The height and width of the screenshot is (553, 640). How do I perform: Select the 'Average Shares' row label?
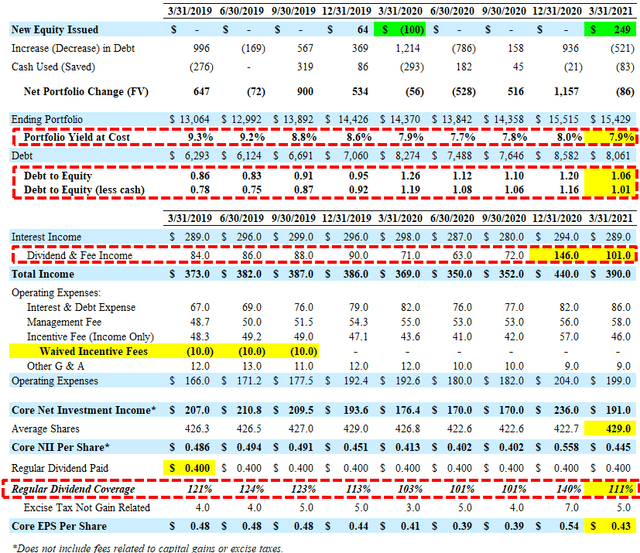pos(45,429)
